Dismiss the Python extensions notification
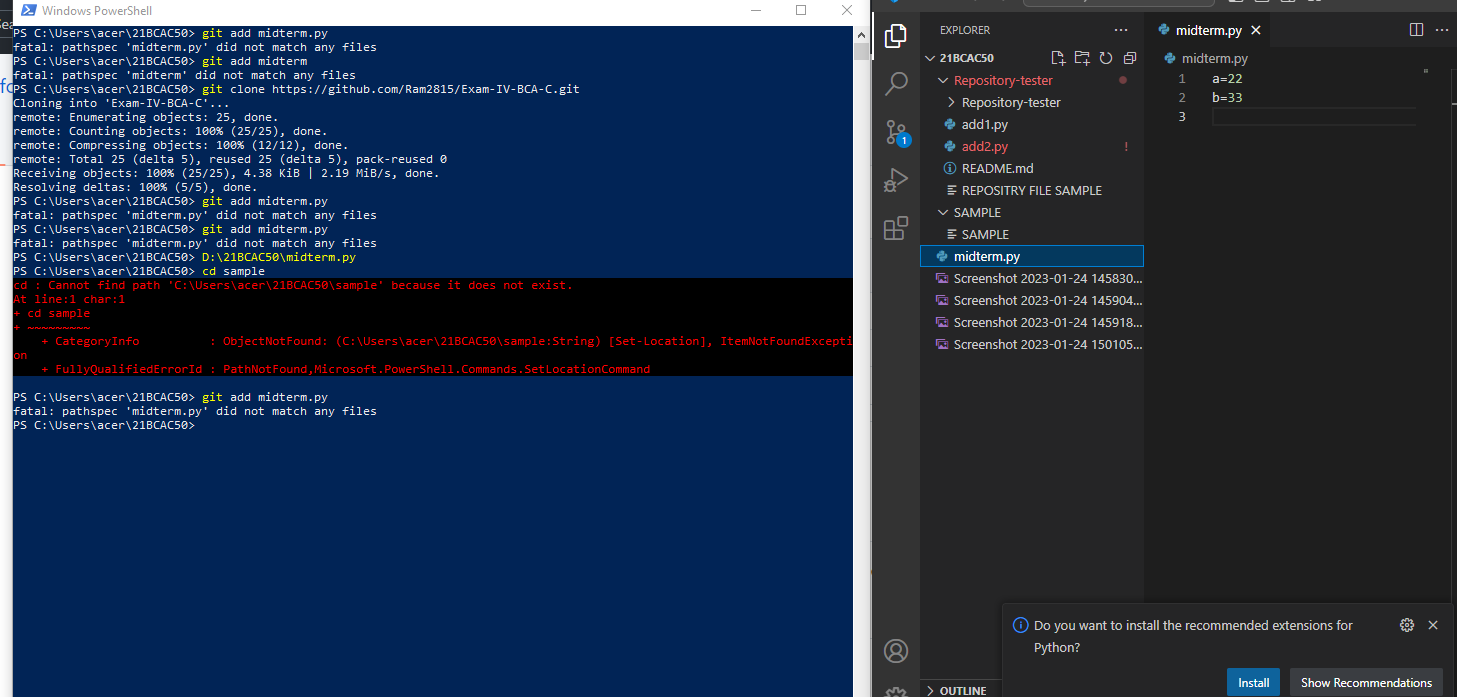The height and width of the screenshot is (697, 1457). [1433, 625]
